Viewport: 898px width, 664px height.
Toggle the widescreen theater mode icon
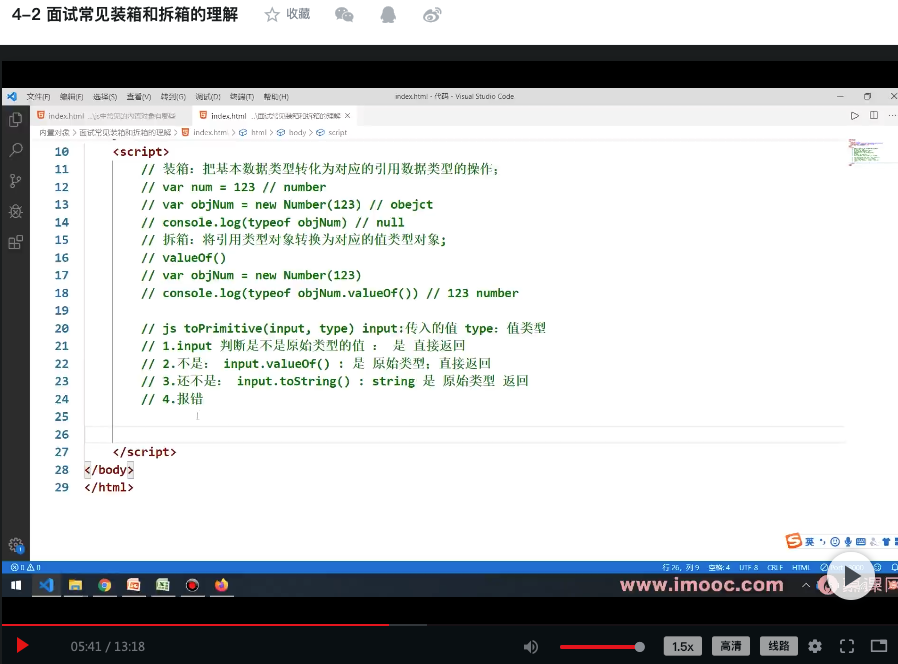(879, 646)
